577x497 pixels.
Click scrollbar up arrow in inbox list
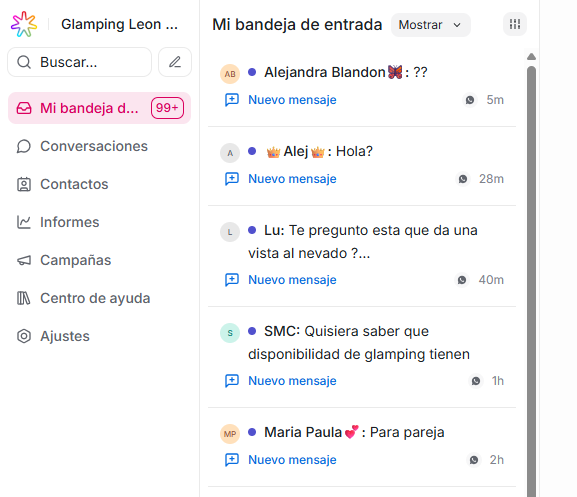531,56
